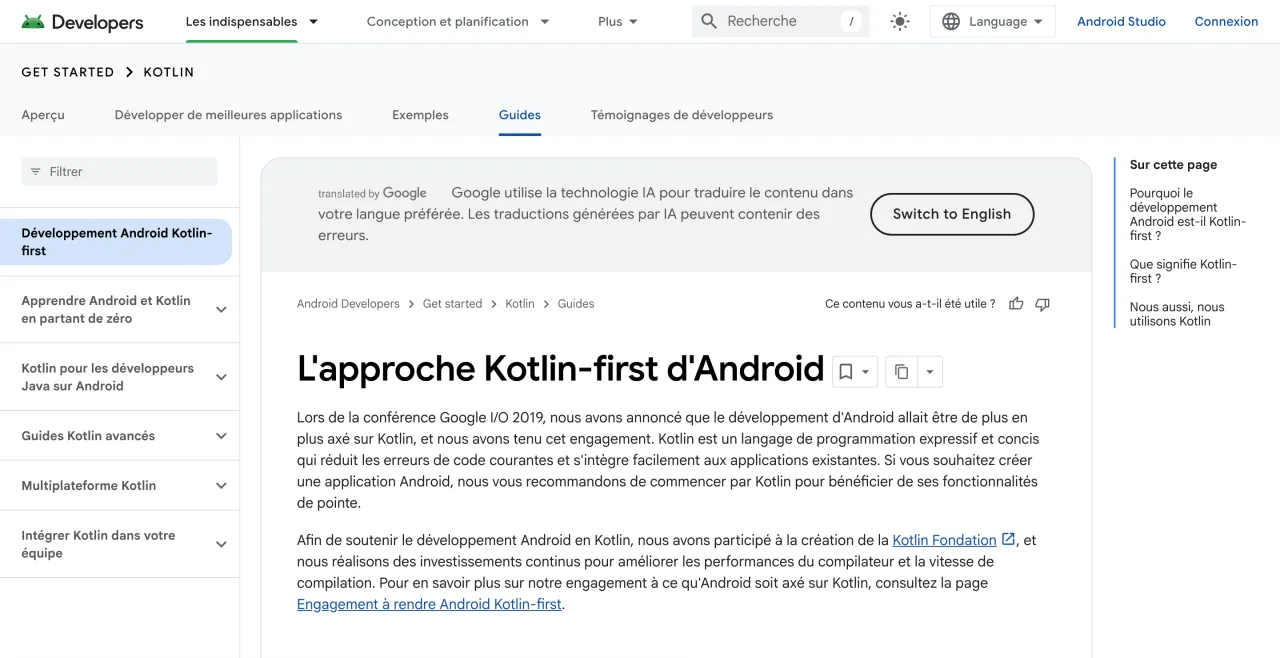This screenshot has width=1280, height=658.
Task: Open the bookmark dropdown arrow
Action: tap(866, 372)
